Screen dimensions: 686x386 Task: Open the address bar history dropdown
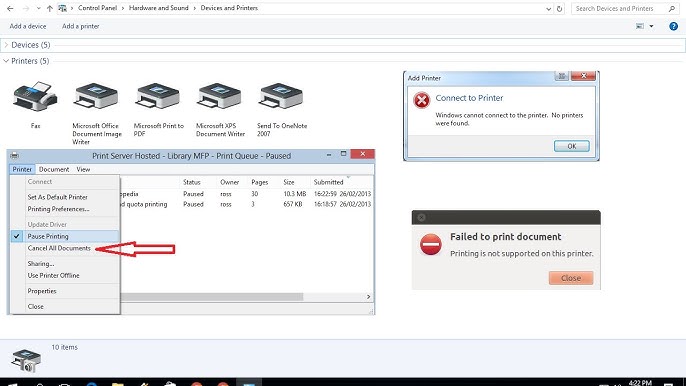[549, 8]
